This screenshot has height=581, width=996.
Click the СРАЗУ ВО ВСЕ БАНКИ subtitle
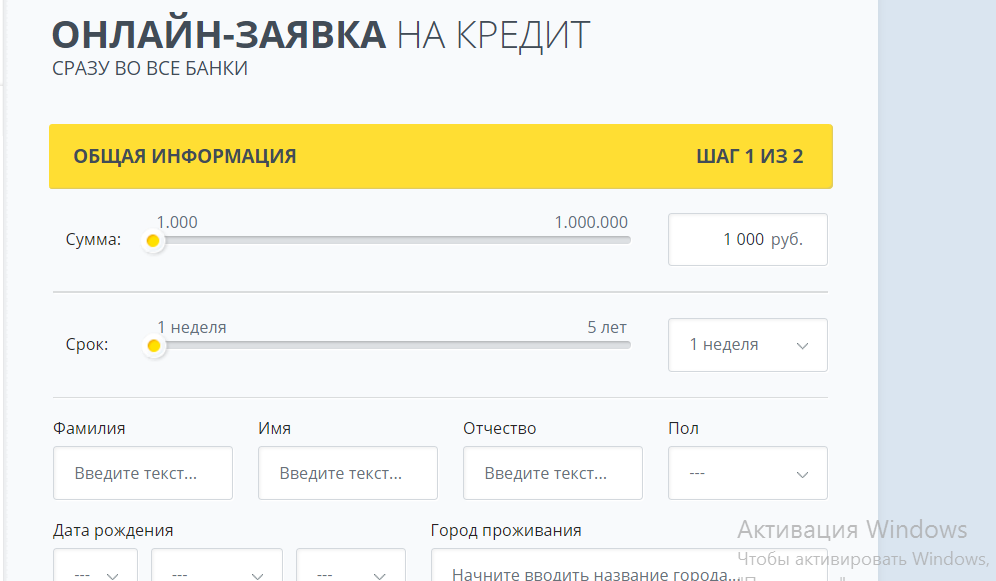click(150, 69)
